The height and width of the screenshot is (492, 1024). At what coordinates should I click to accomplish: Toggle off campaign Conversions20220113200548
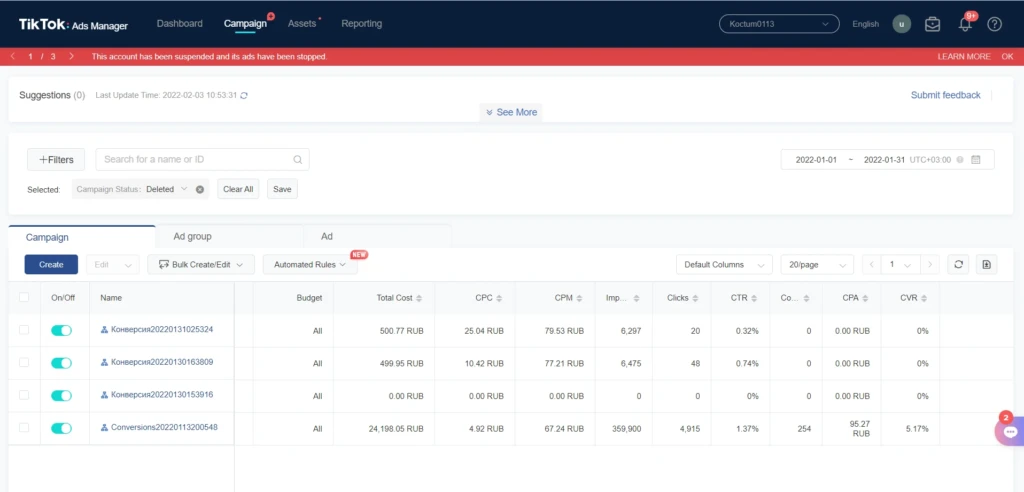(x=61, y=429)
